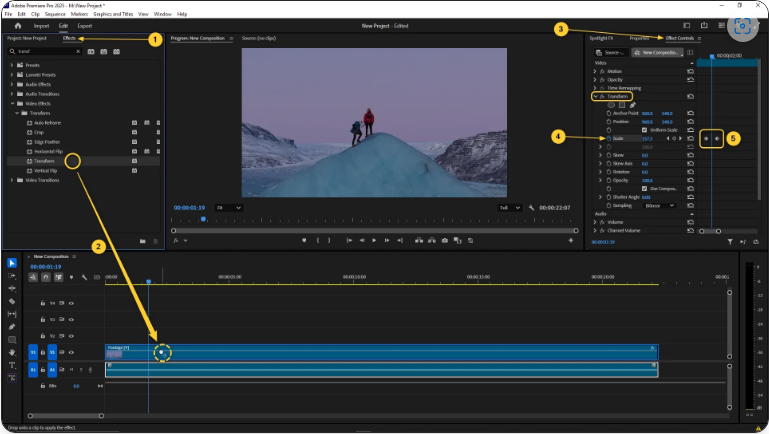Expand the Audio Effects folder
Image resolution: width=769 pixels, height=434 pixels.
click(x=12, y=84)
